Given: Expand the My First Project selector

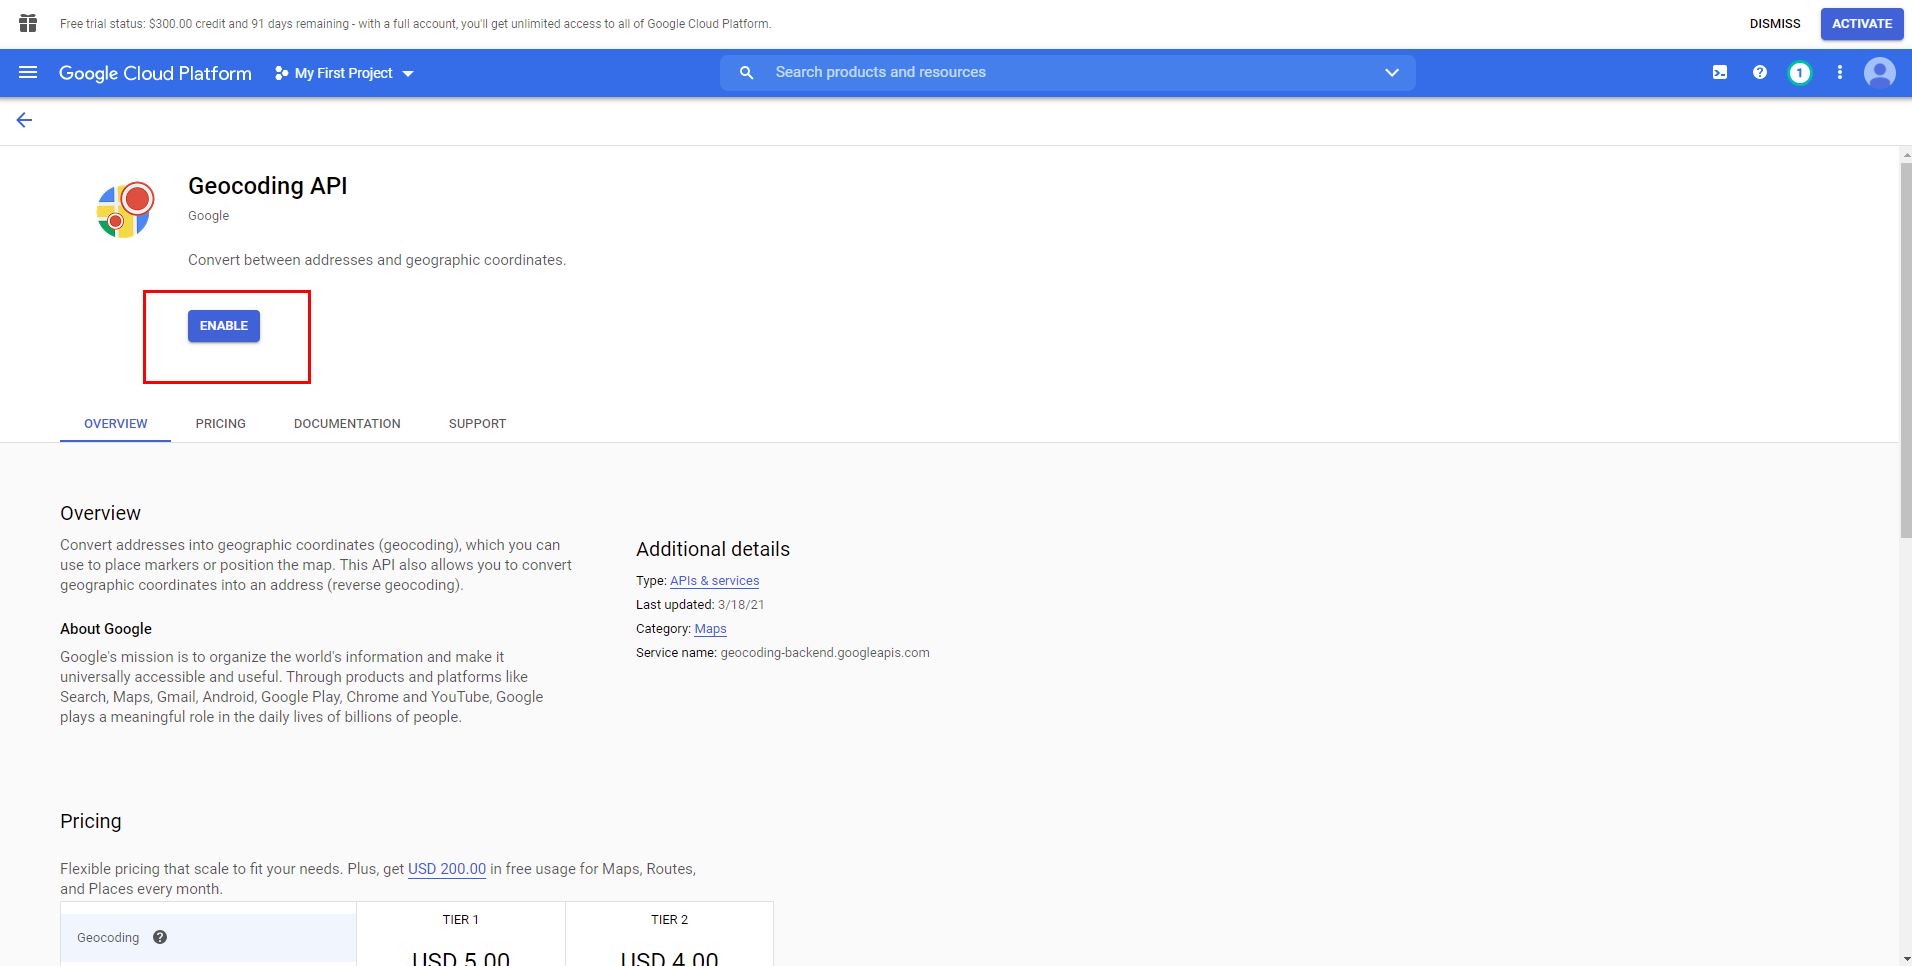Looking at the screenshot, I should (344, 73).
